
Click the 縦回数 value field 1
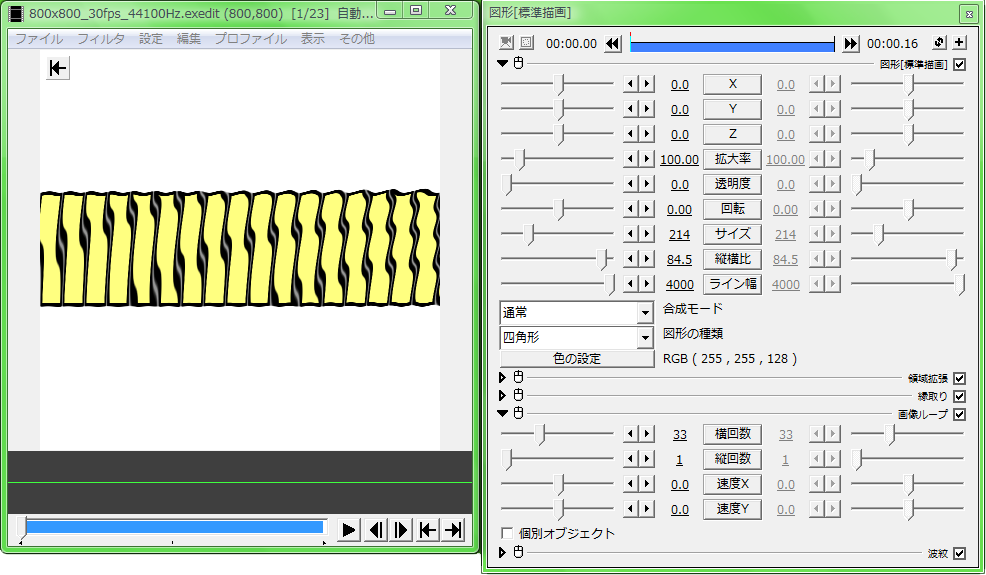680,460
